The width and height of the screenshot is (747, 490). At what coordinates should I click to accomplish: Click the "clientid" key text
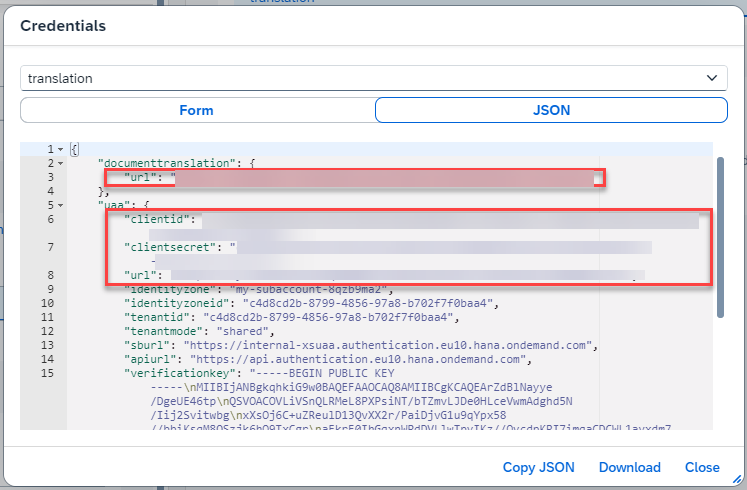tap(157, 220)
